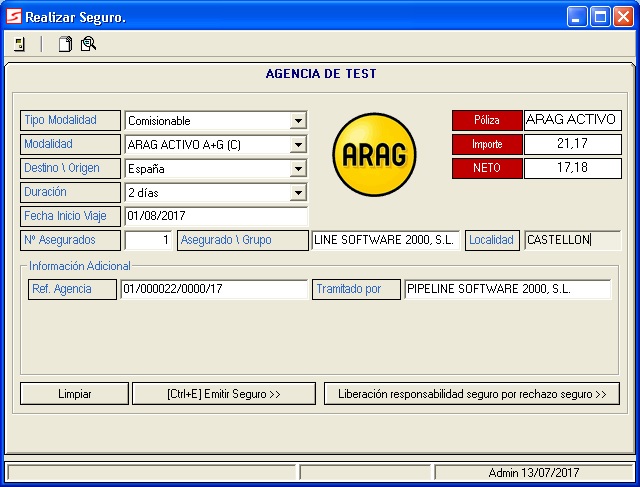640x487 pixels.
Task: Click the app icon in title bar
Action: [x=13, y=17]
